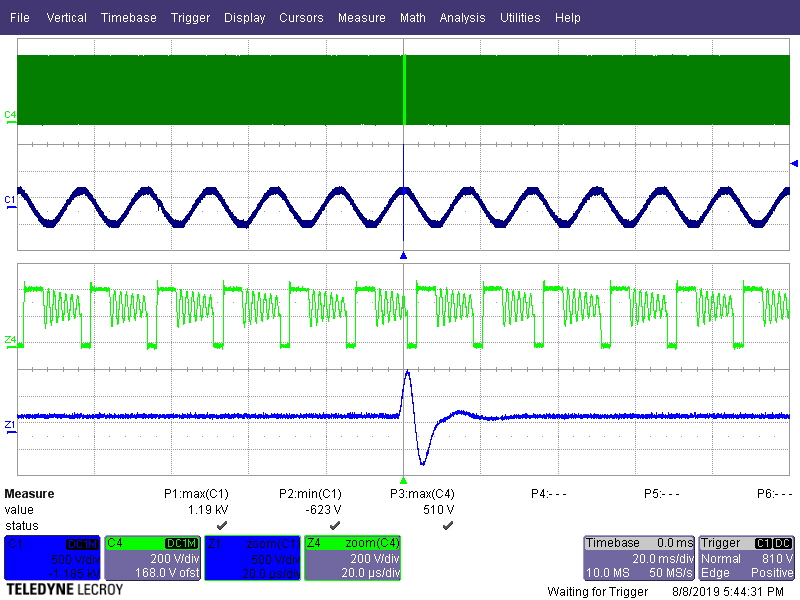Viewport: 800px width, 600px height.
Task: Open the Timebase descriptor box
Action: [x=640, y=555]
